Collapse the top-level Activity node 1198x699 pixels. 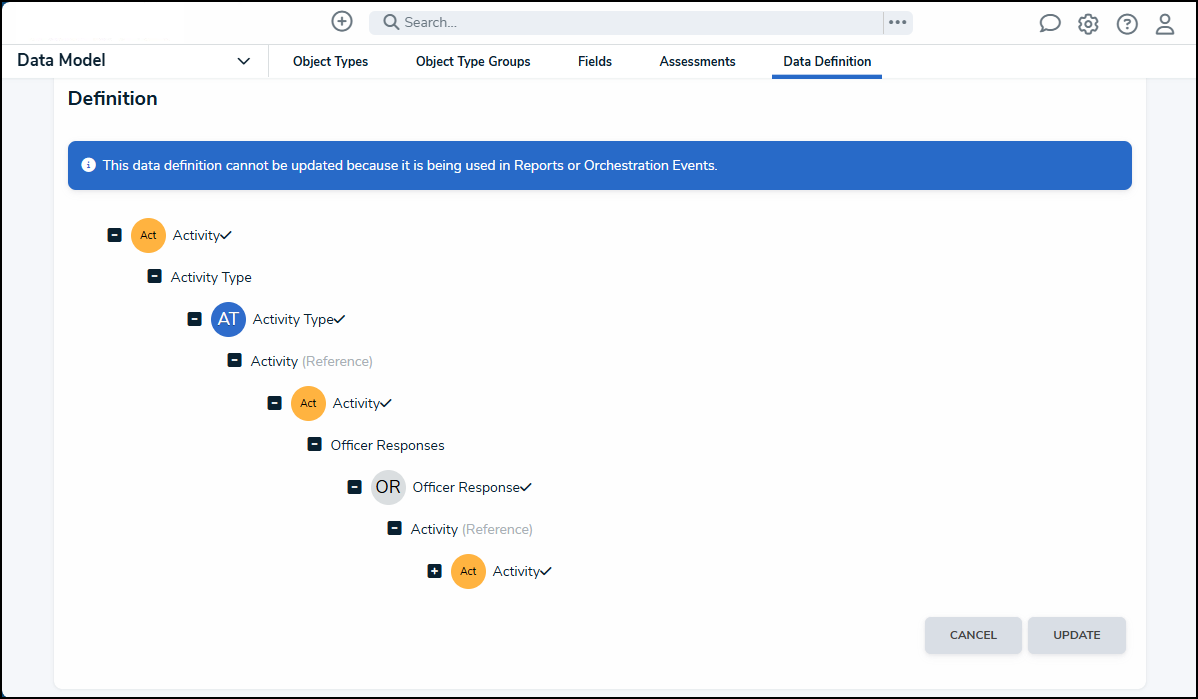115,235
